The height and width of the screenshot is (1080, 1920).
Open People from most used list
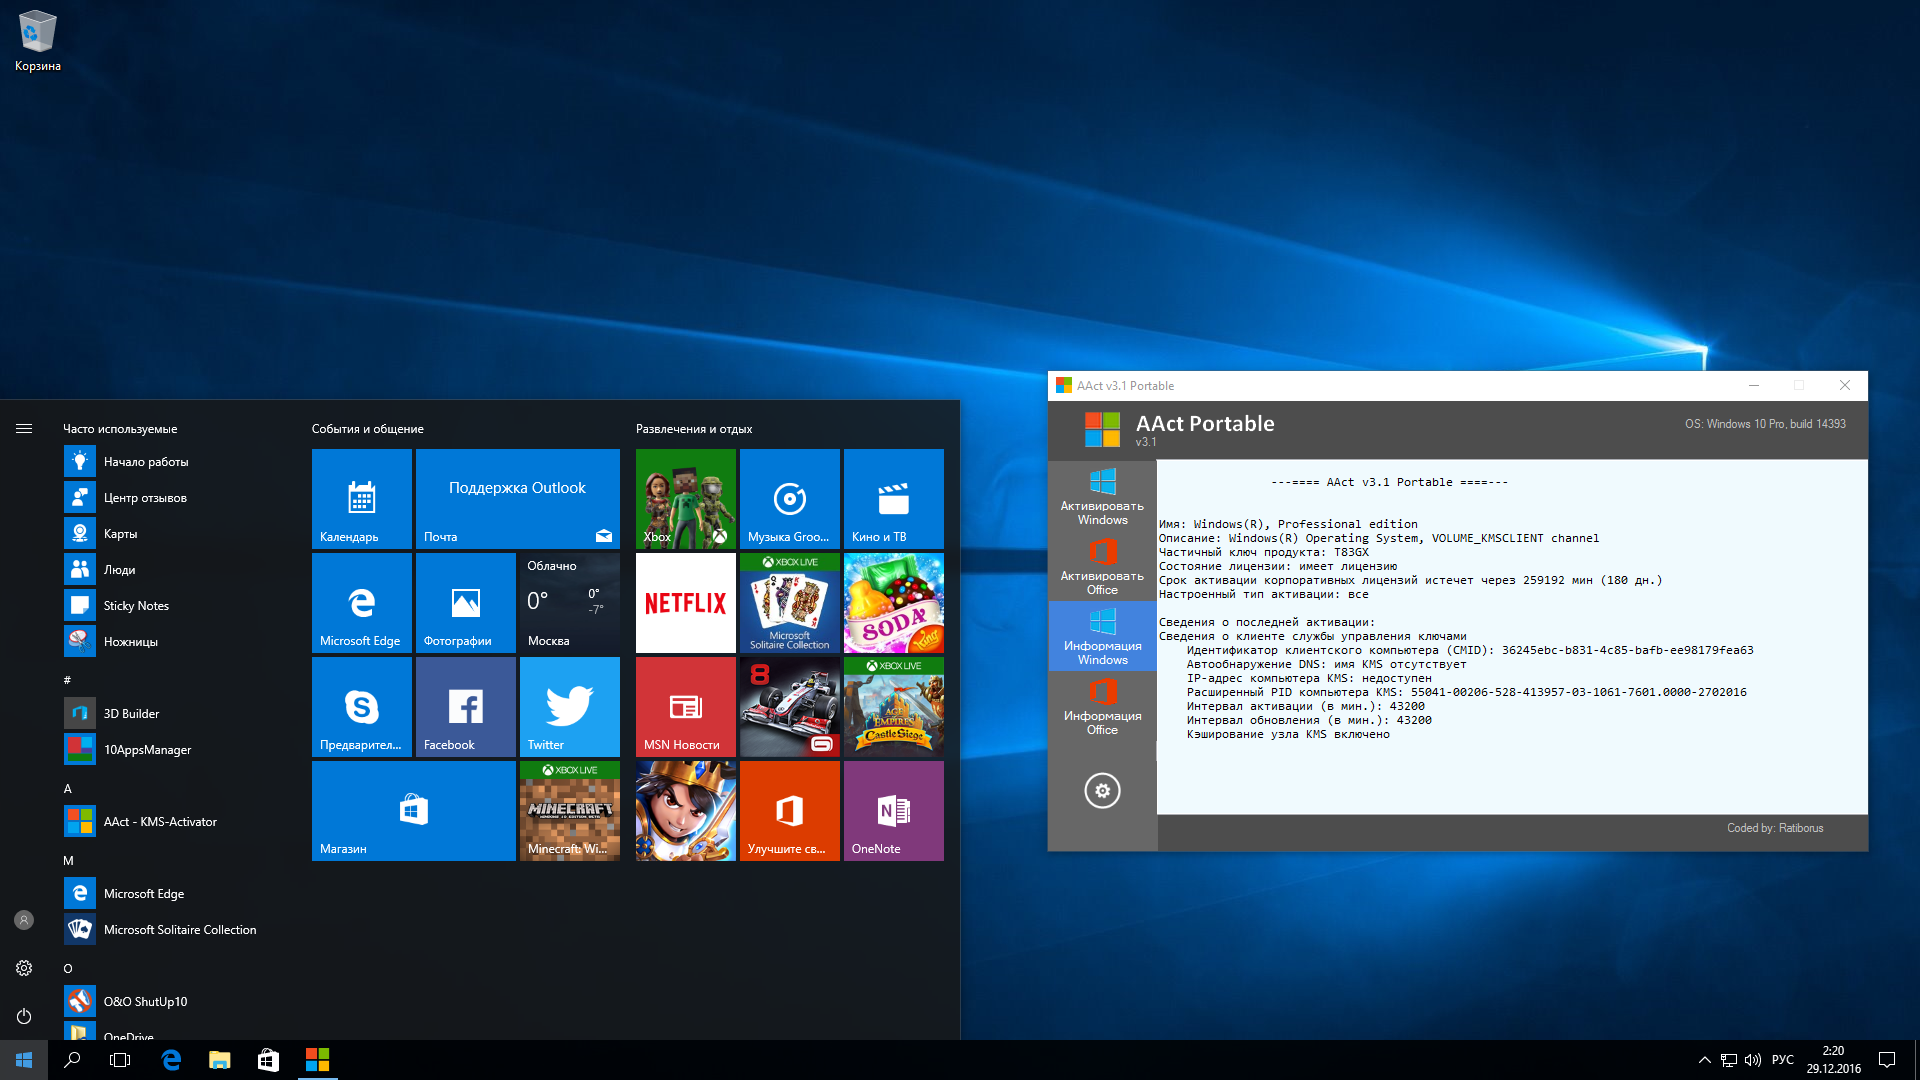coord(170,570)
